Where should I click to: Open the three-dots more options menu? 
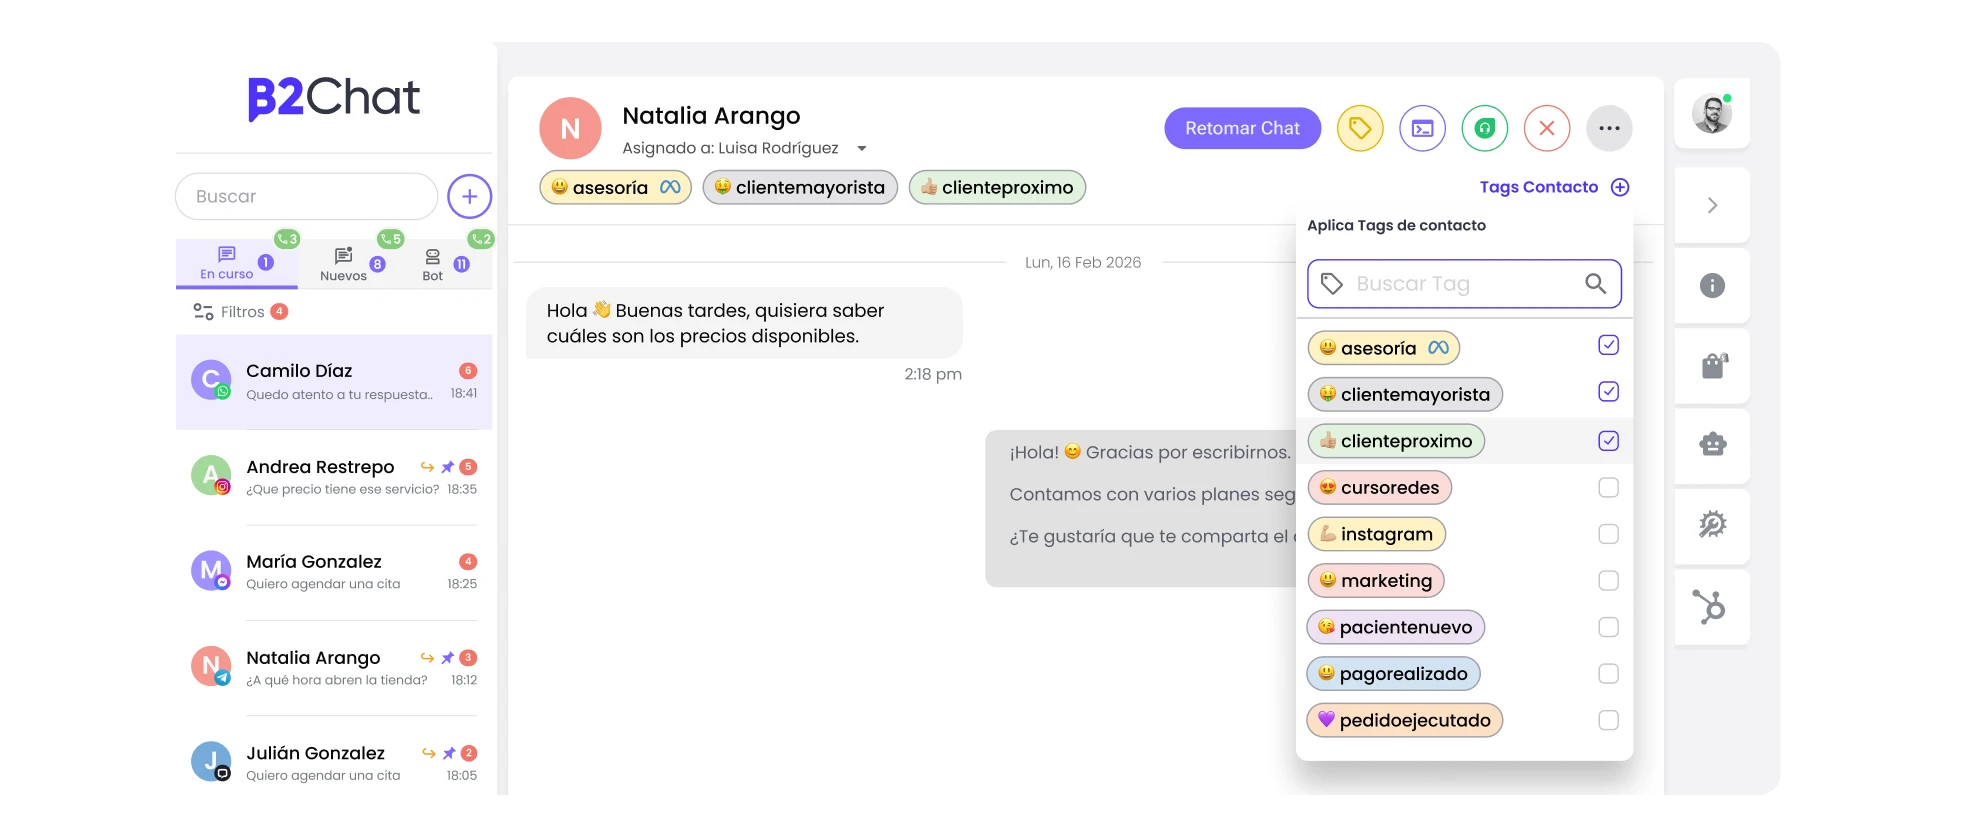(x=1609, y=128)
